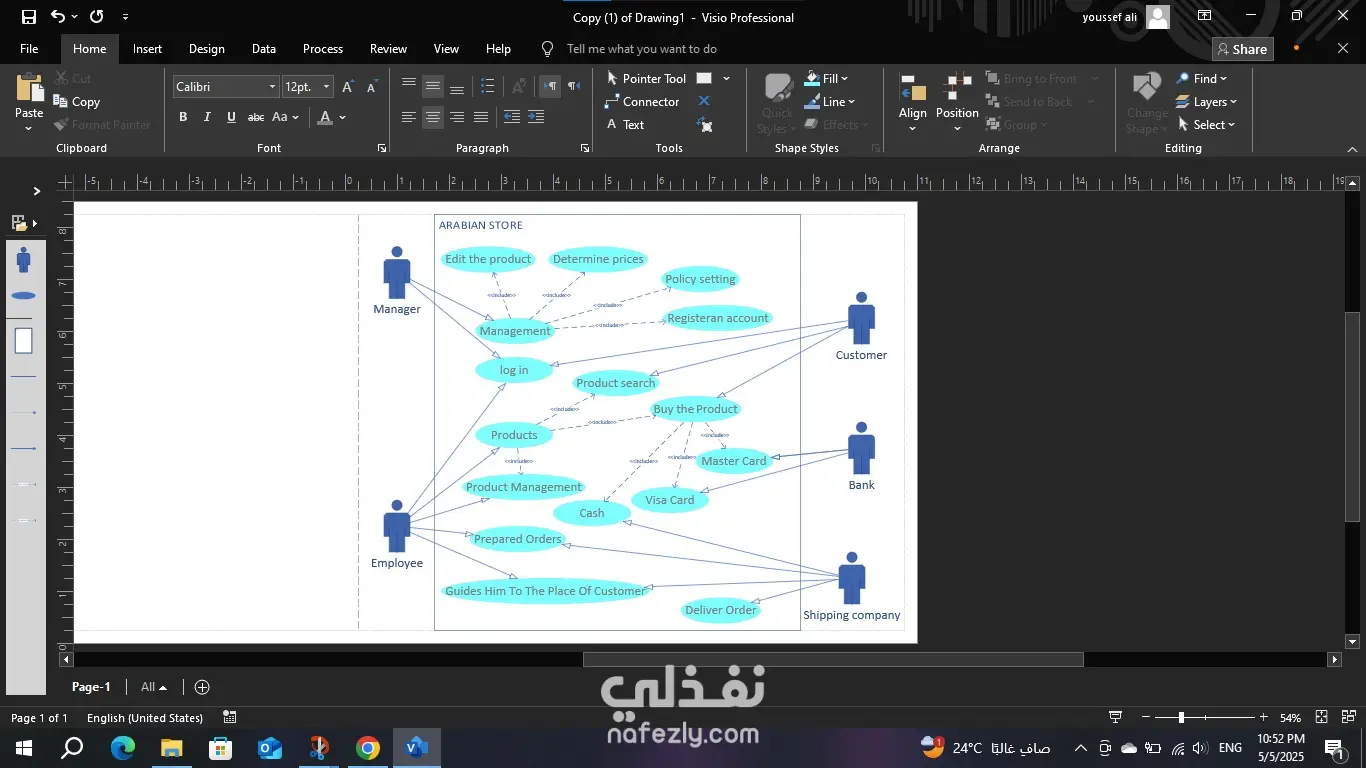Click the Save icon in title bar

coord(29,17)
